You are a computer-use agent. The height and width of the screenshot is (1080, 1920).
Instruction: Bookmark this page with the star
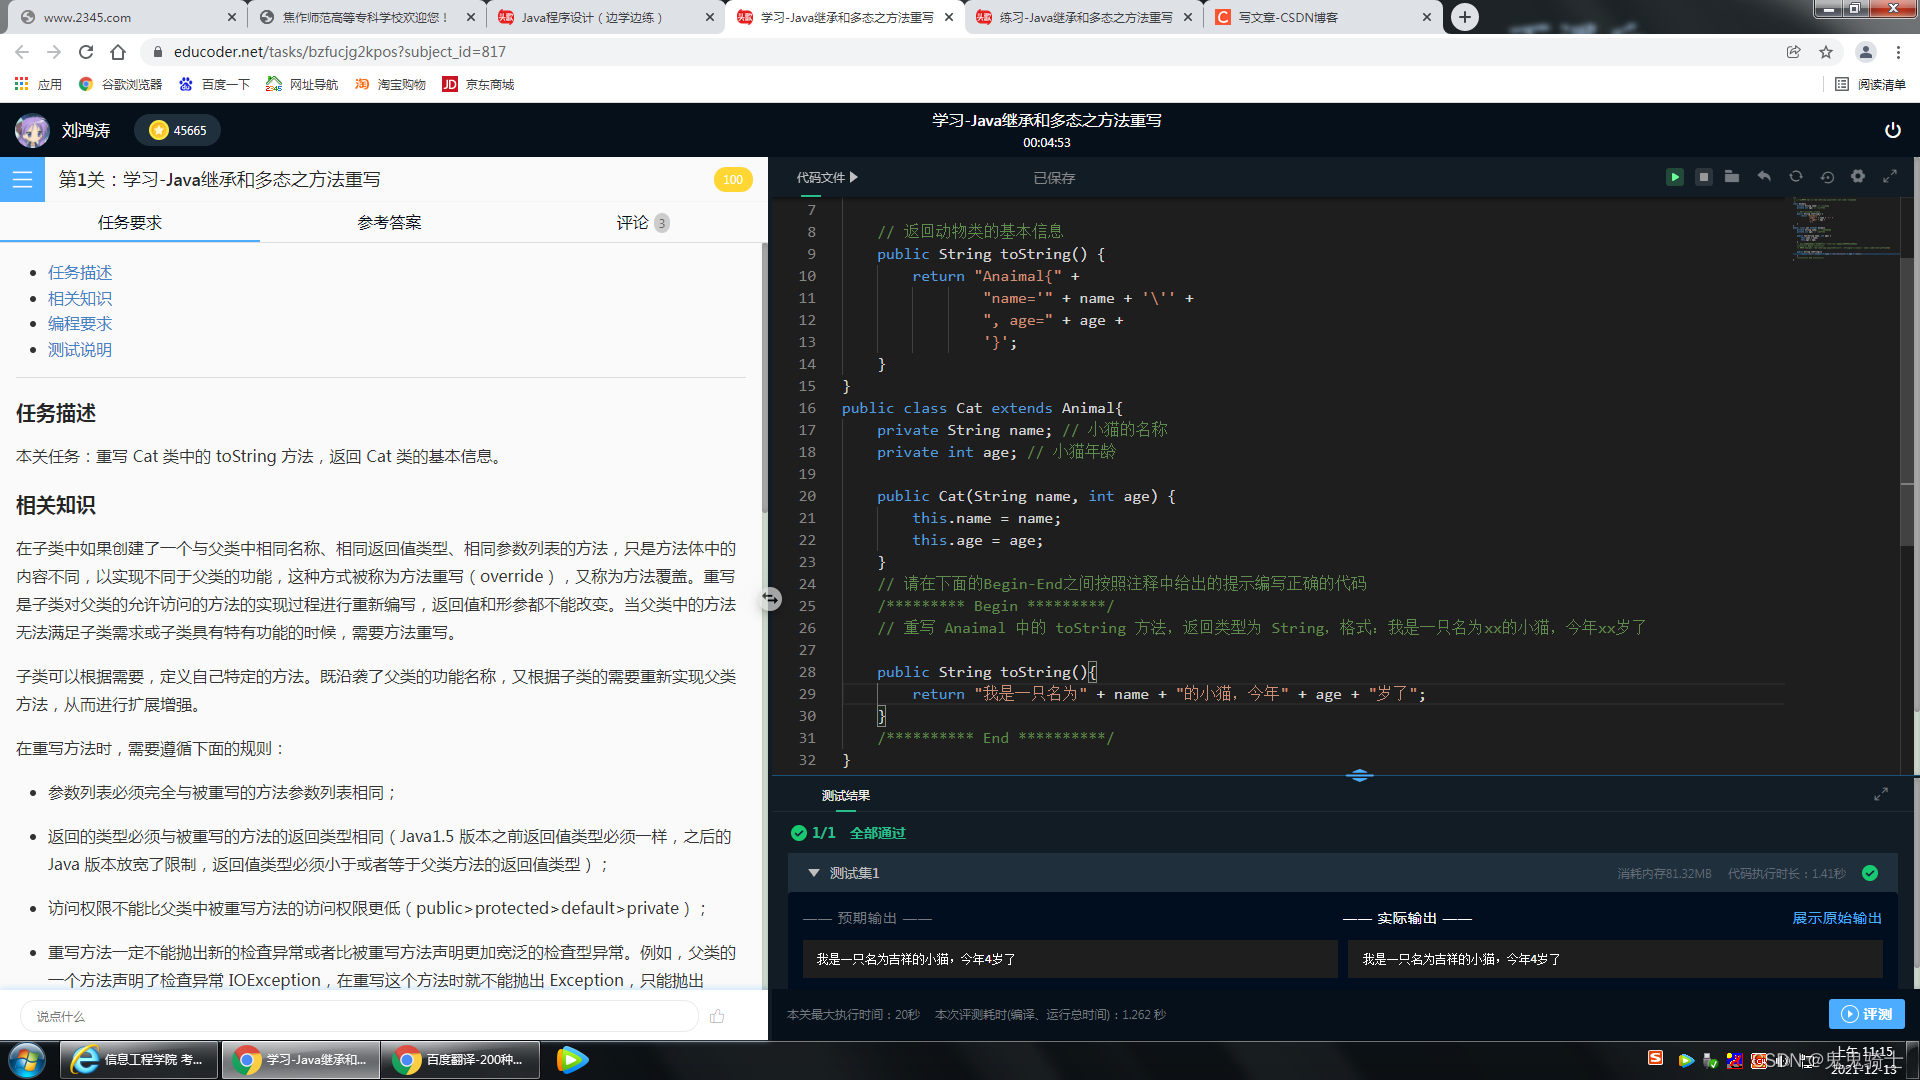1826,52
